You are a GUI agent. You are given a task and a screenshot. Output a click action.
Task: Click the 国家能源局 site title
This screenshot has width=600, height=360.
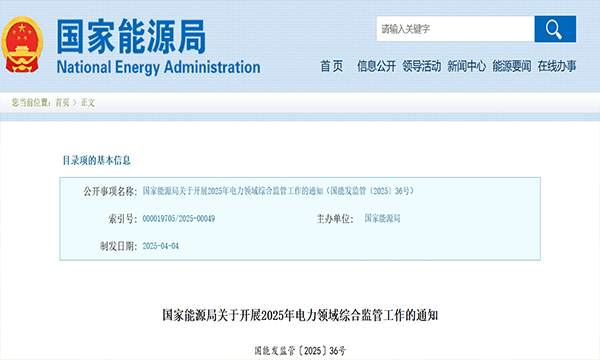131,37
